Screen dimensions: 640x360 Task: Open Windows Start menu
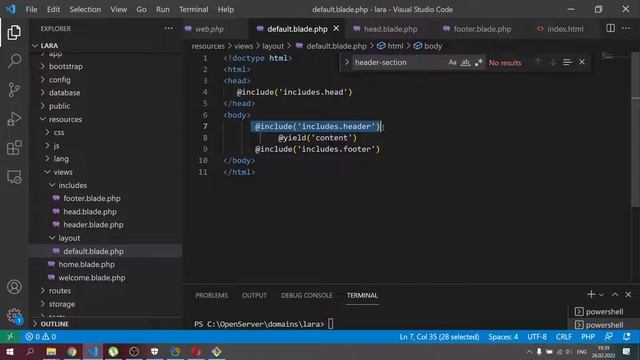9,352
